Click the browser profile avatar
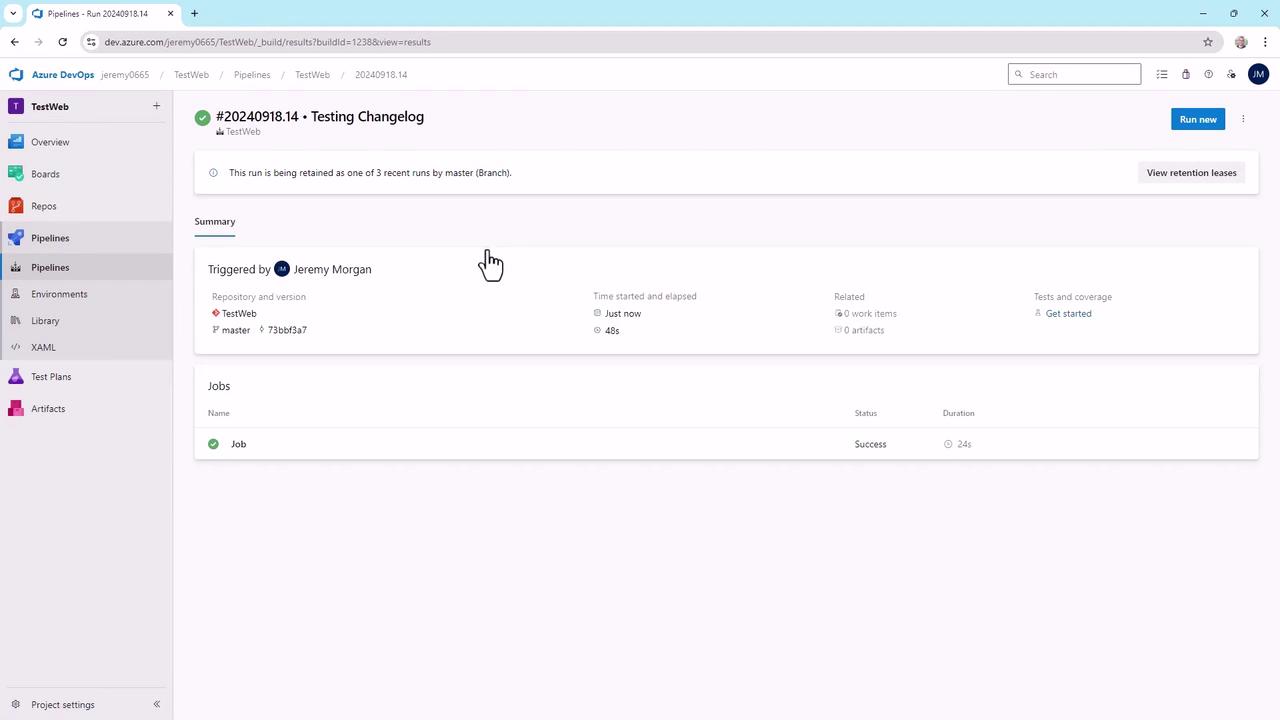1280x720 pixels. (x=1241, y=42)
